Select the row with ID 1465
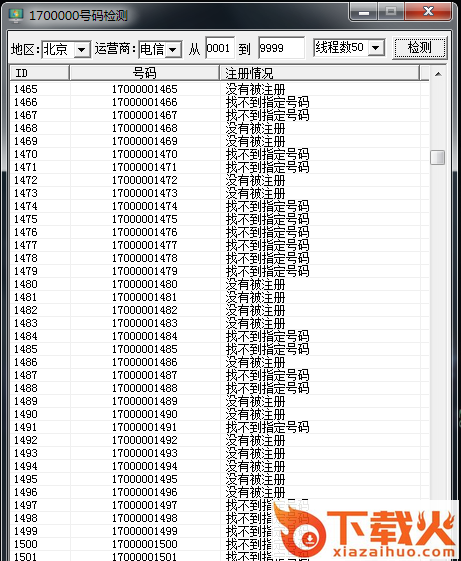Screen dimensions: 461x561 coord(219,89)
